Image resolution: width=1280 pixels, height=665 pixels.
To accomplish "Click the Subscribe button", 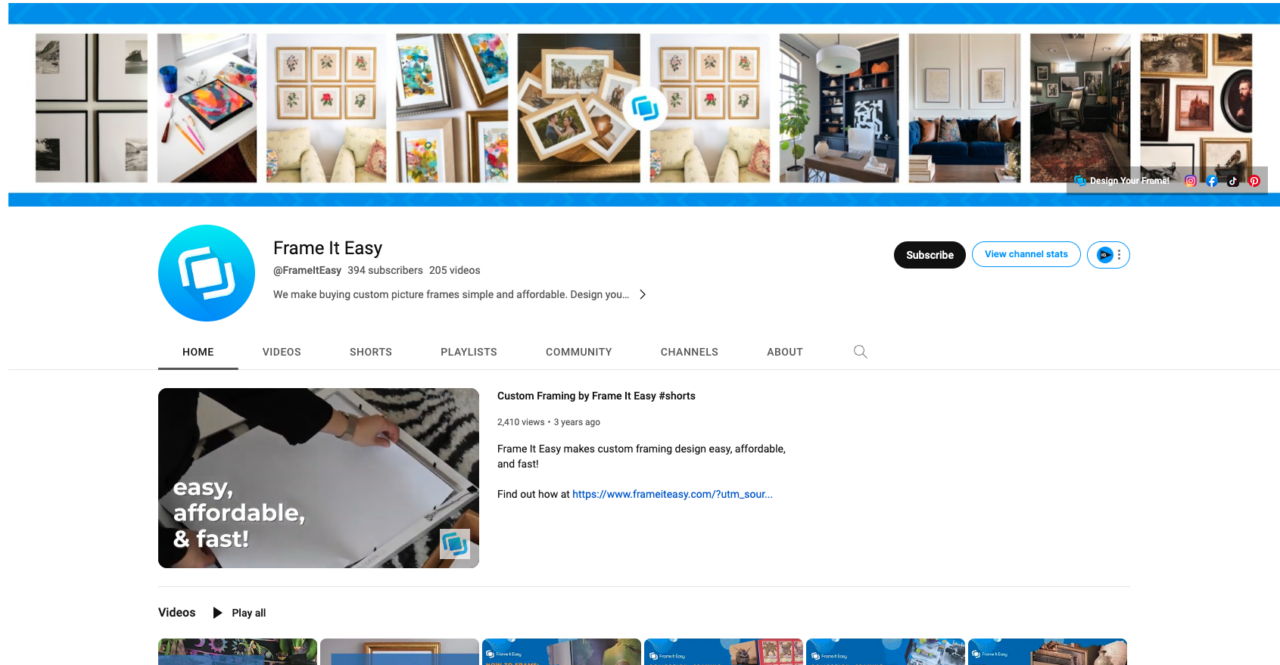I will point(929,255).
